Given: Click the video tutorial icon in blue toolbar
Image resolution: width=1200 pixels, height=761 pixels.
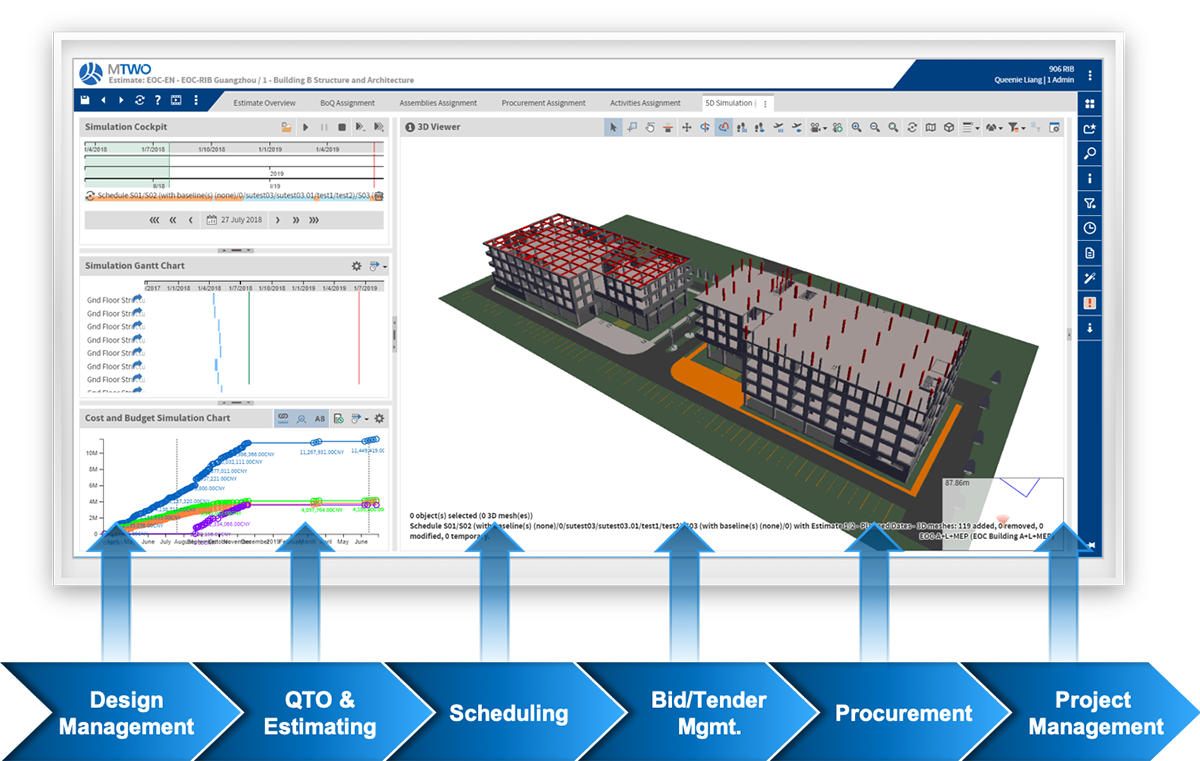Looking at the screenshot, I should (x=176, y=100).
